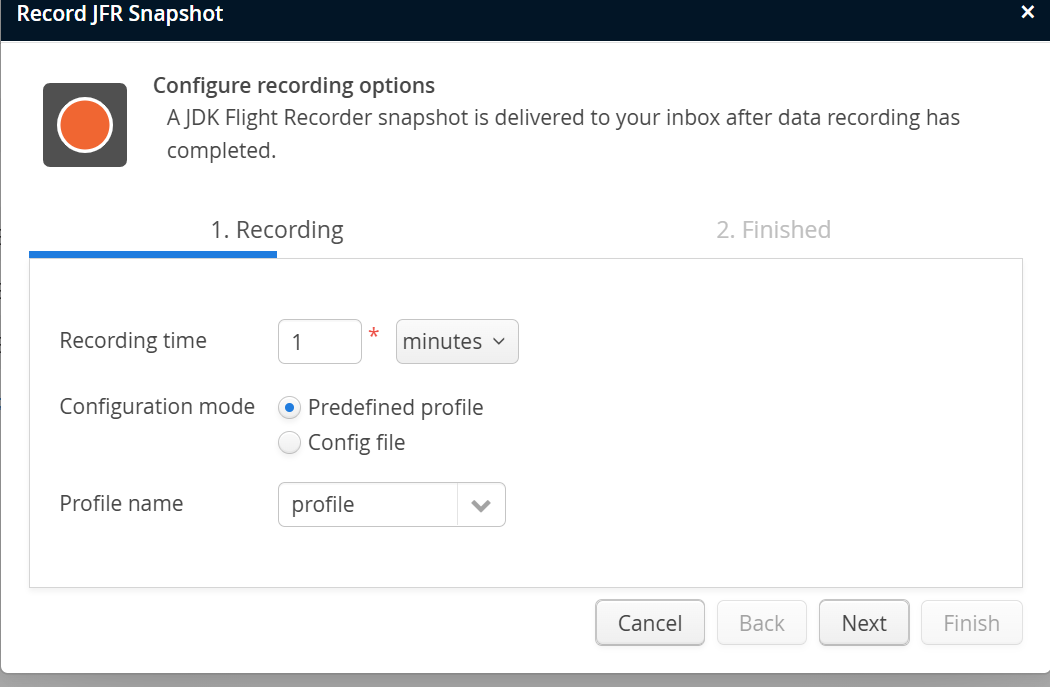This screenshot has height=687, width=1050.
Task: Click inside the profile combo box text
Action: pos(367,505)
